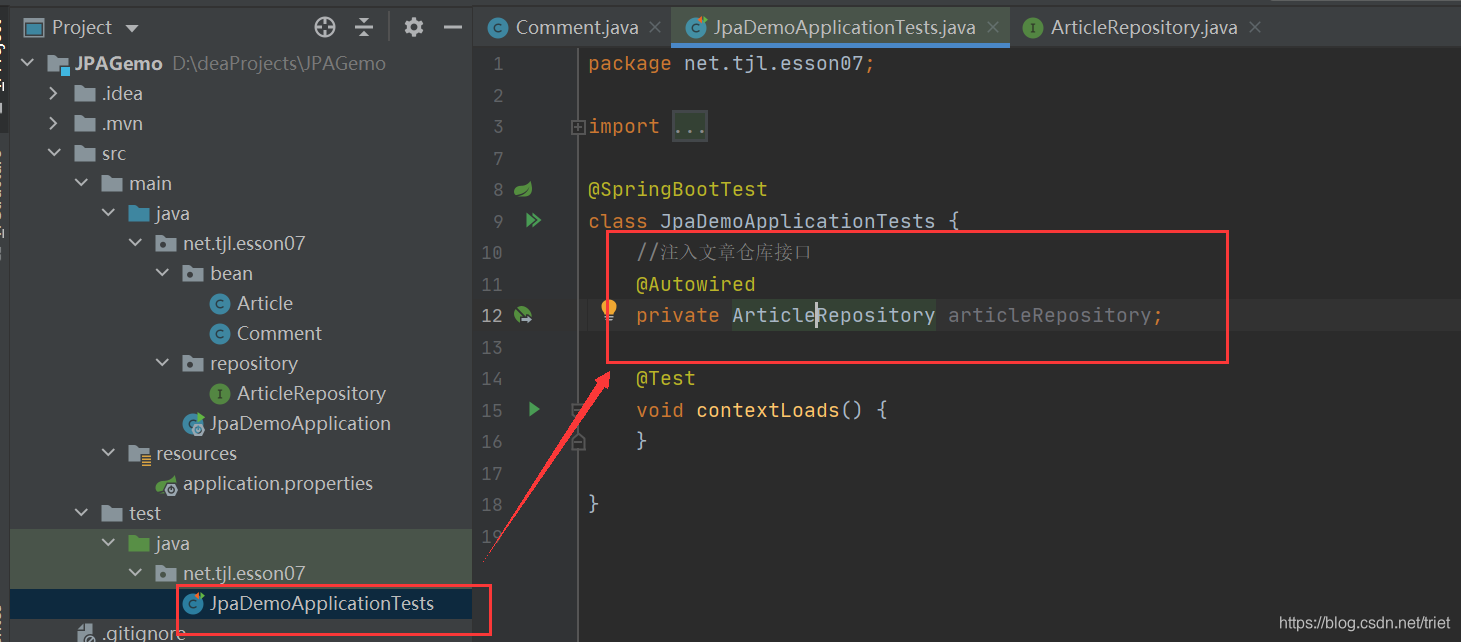Close the Comment.java tab
The image size is (1461, 642).
655,27
